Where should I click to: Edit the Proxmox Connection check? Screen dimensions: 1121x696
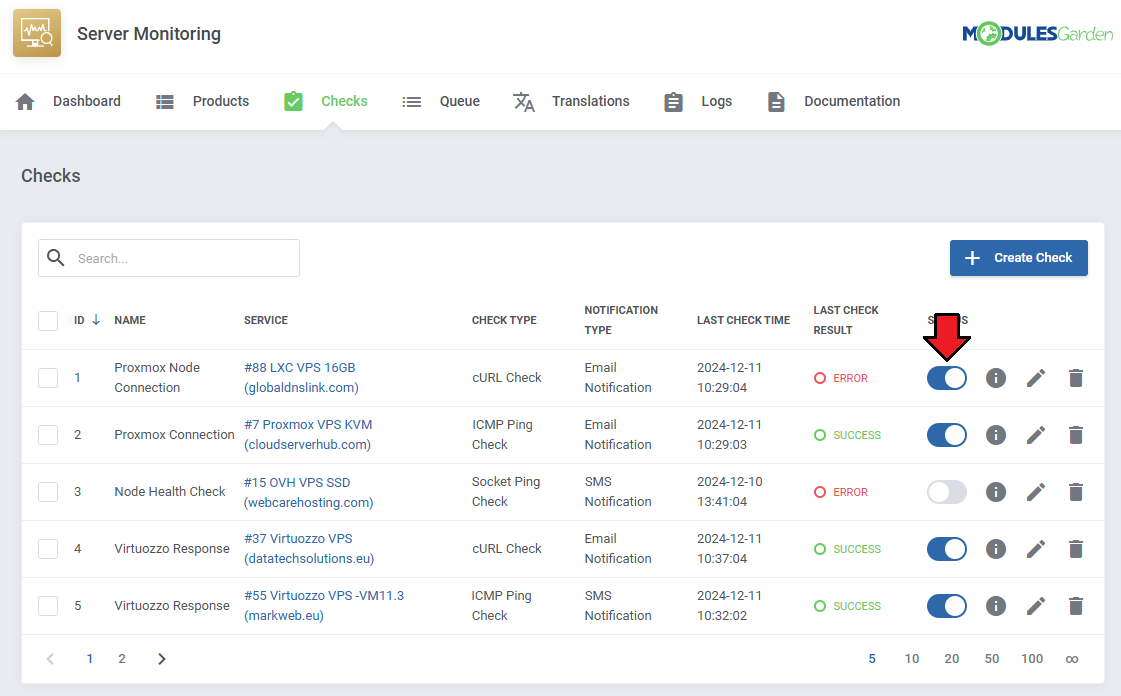(x=1036, y=435)
